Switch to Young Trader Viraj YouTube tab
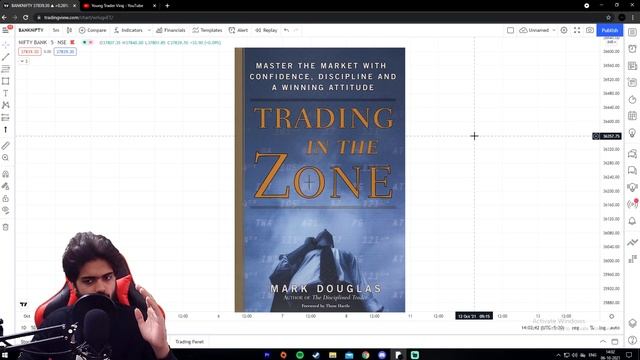640x360 pixels. coord(118,6)
